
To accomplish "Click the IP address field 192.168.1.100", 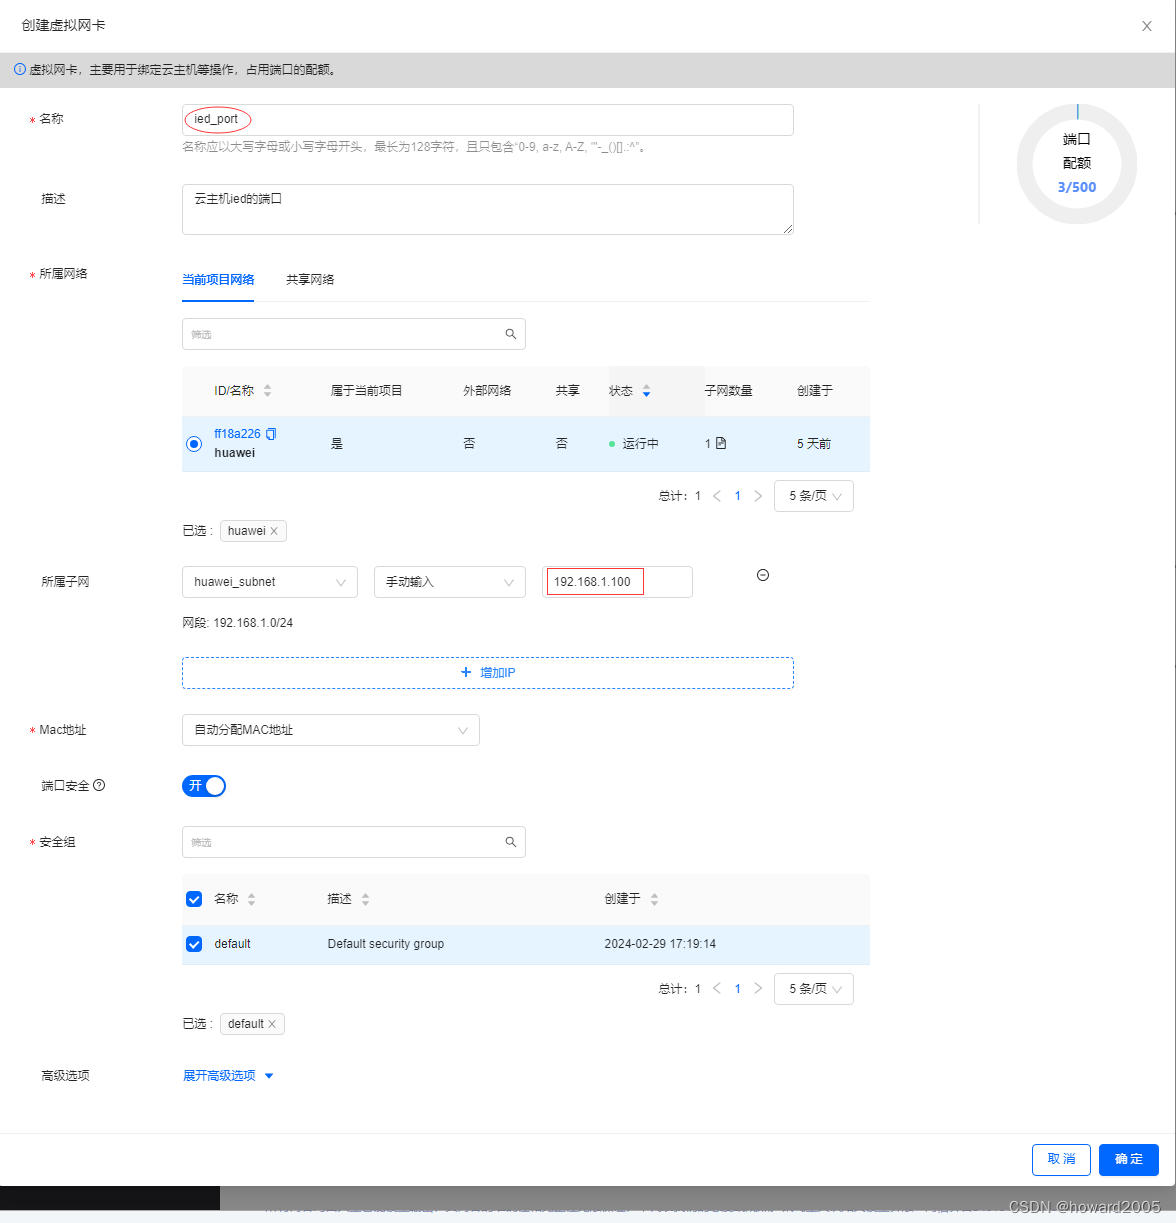I will [617, 582].
